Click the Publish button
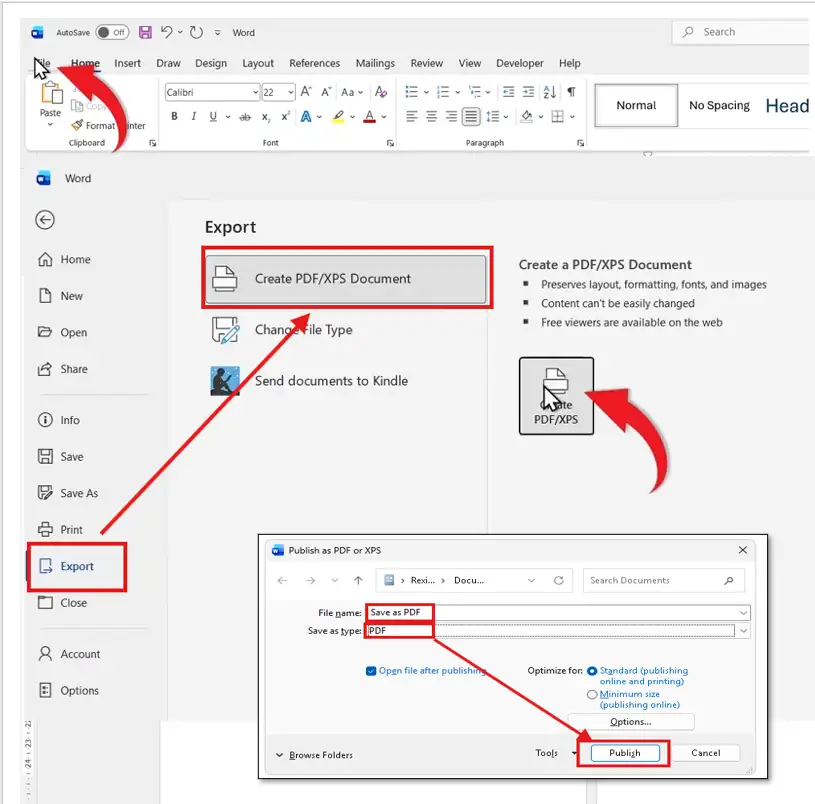This screenshot has height=804, width=815. pos(625,753)
